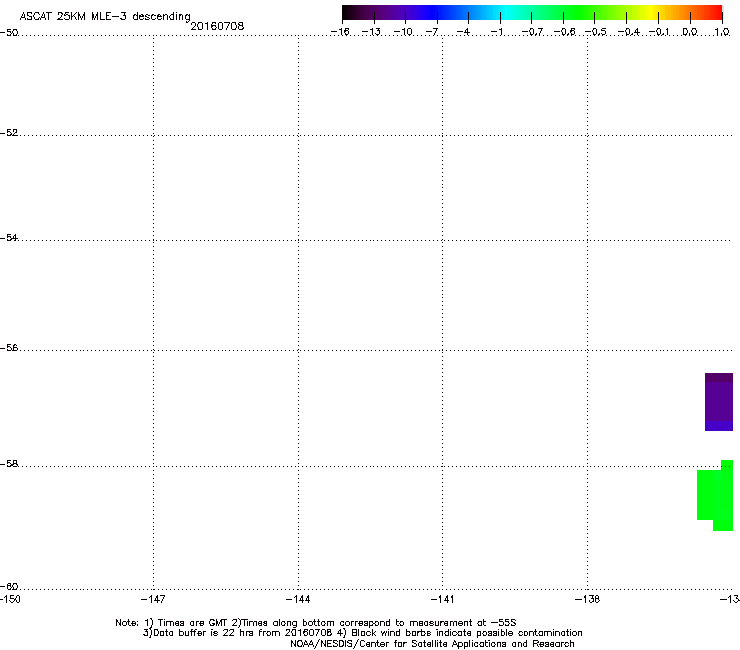Screen dimensions: 740x650
Task: Click the green data block on the map
Action: pos(715,496)
